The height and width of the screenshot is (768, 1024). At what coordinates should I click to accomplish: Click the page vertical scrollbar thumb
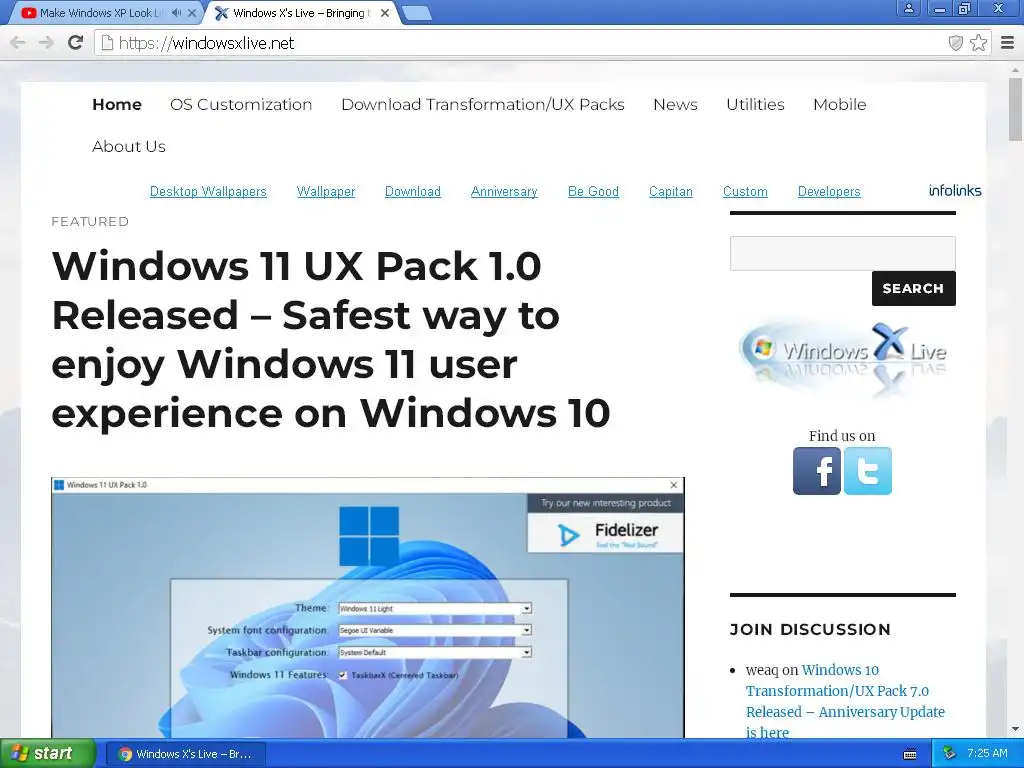coord(1015,108)
